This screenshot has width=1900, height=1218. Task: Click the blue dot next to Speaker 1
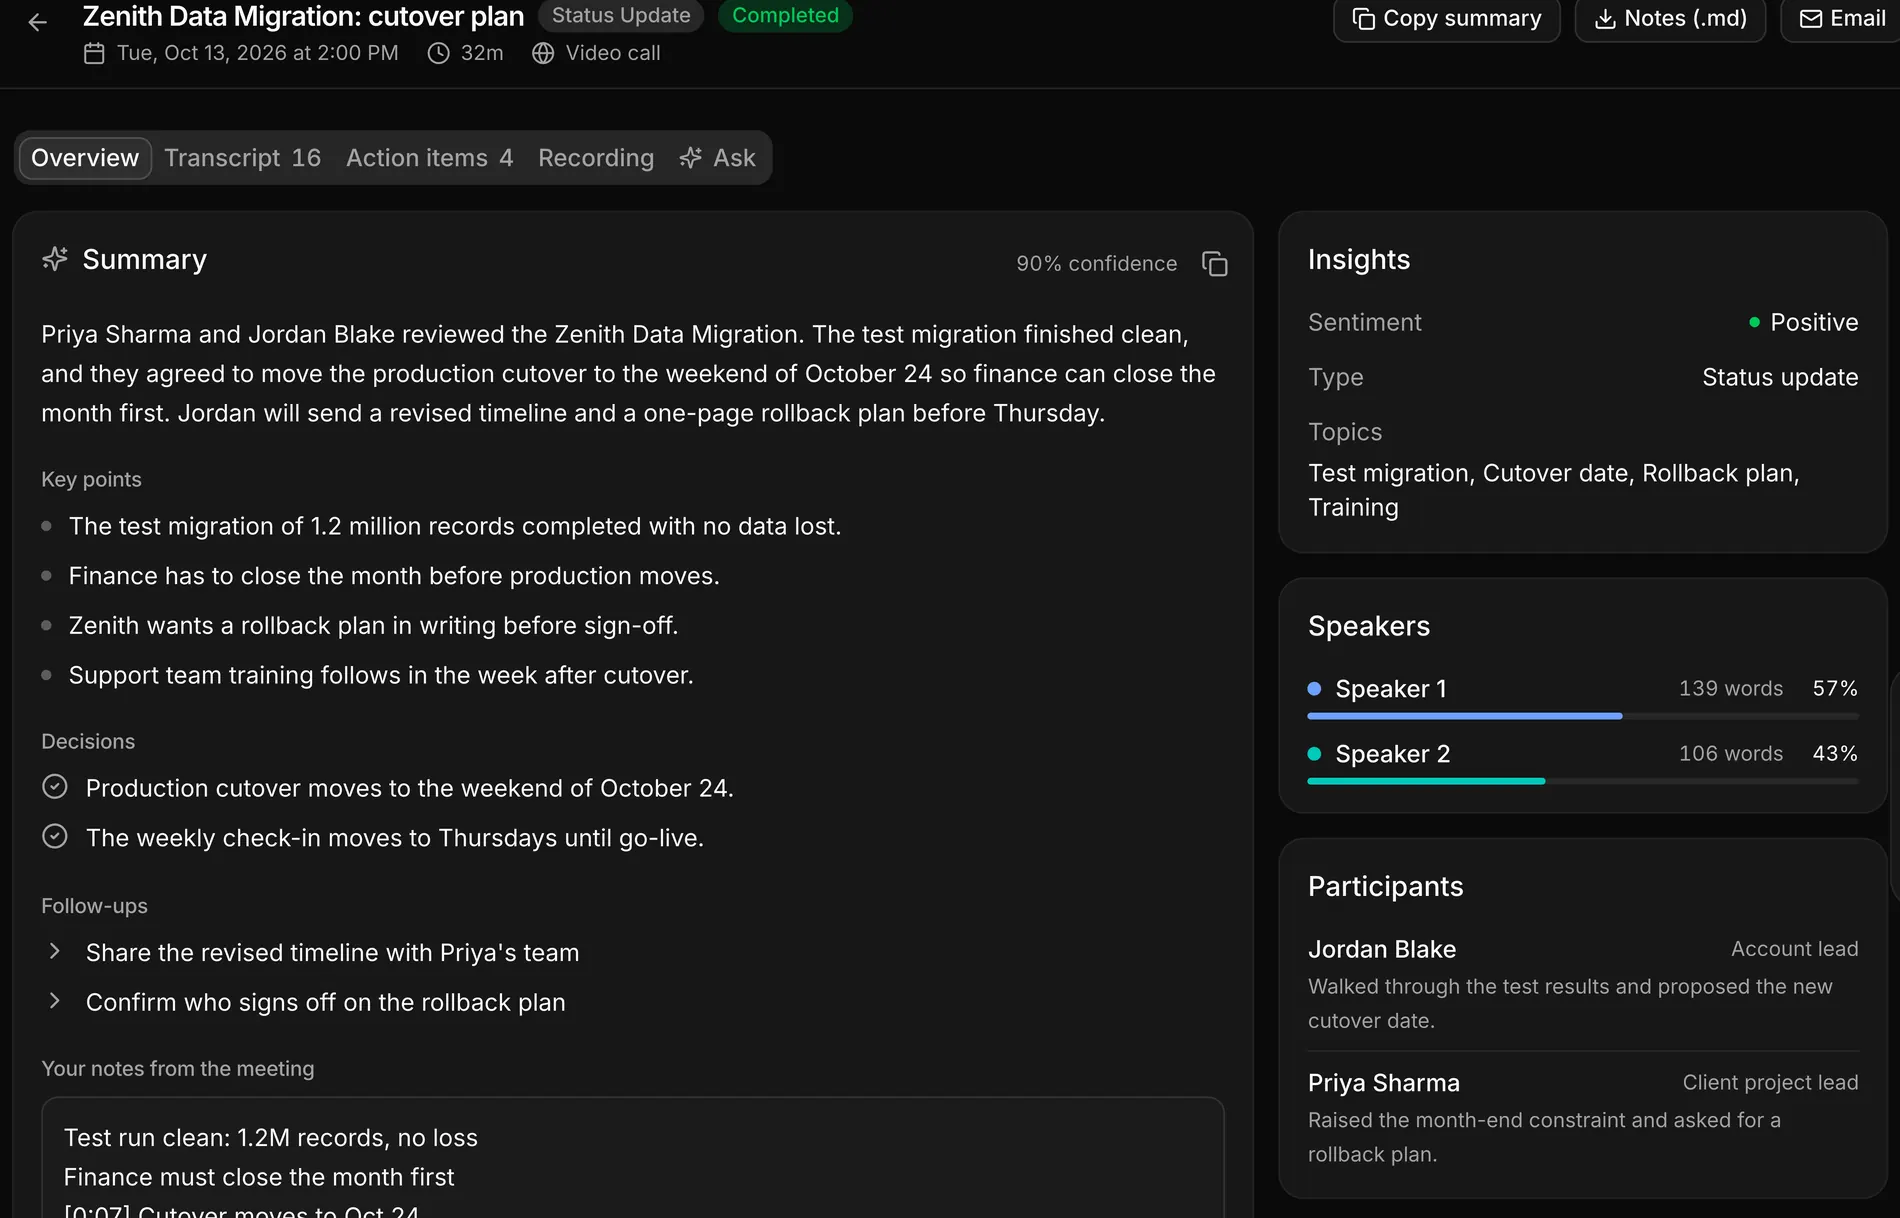click(x=1315, y=689)
